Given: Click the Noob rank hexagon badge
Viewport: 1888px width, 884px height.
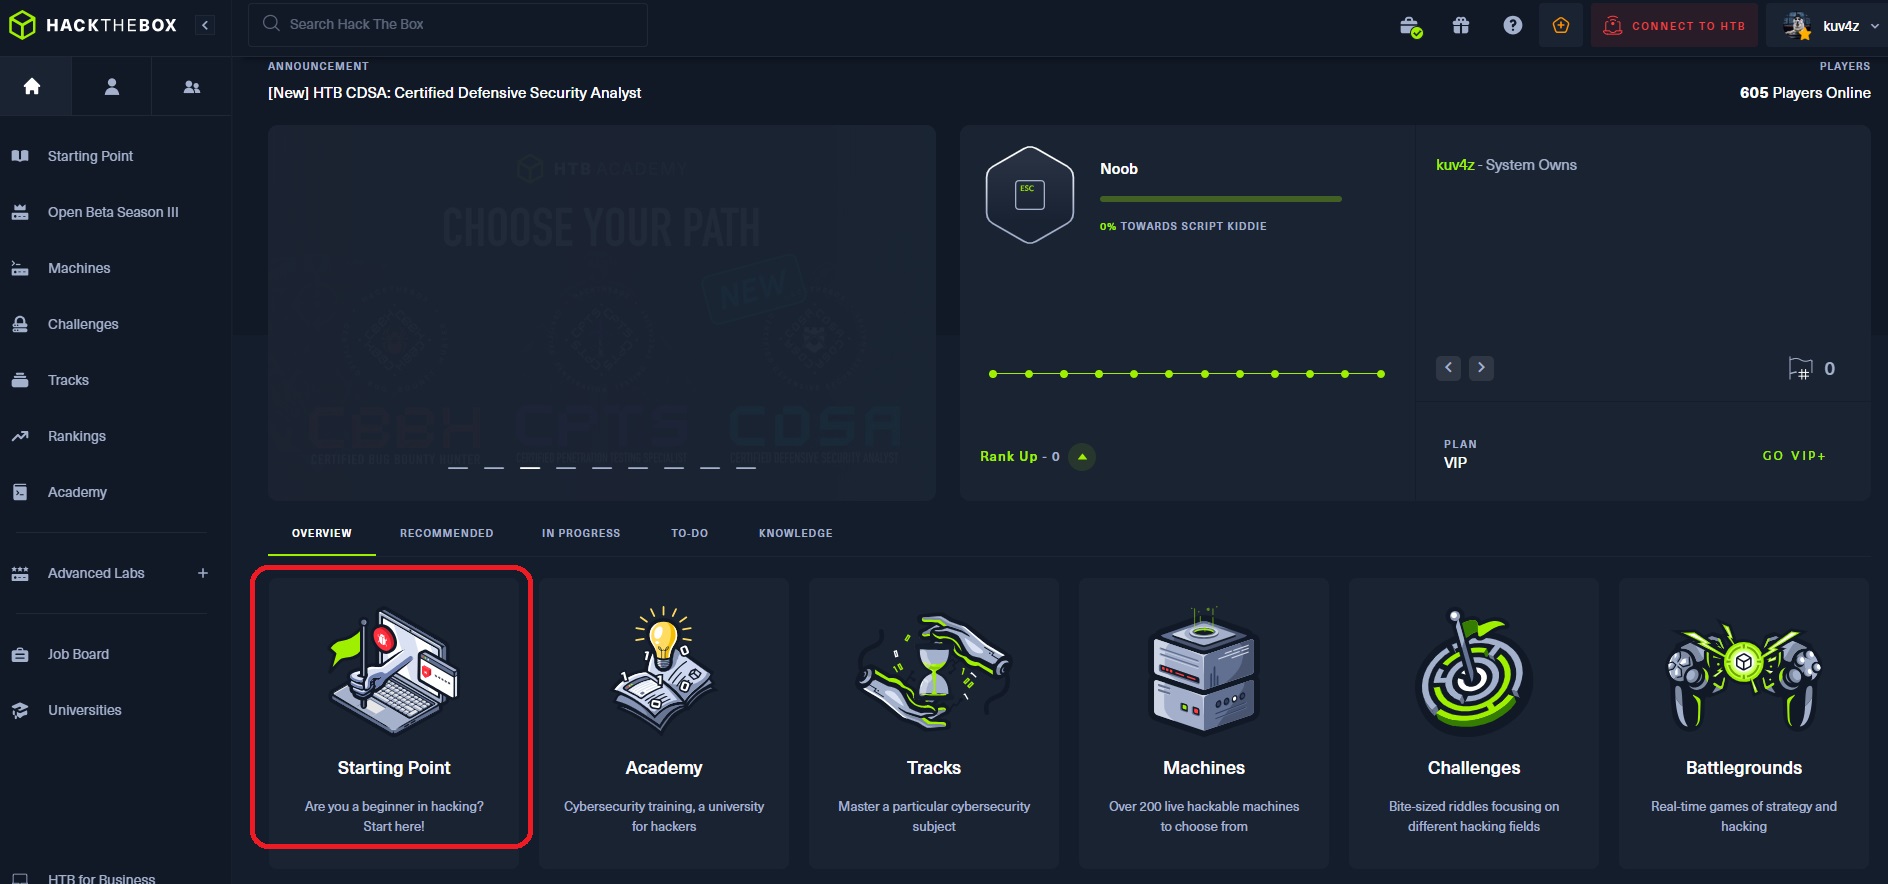Looking at the screenshot, I should [x=1030, y=195].
